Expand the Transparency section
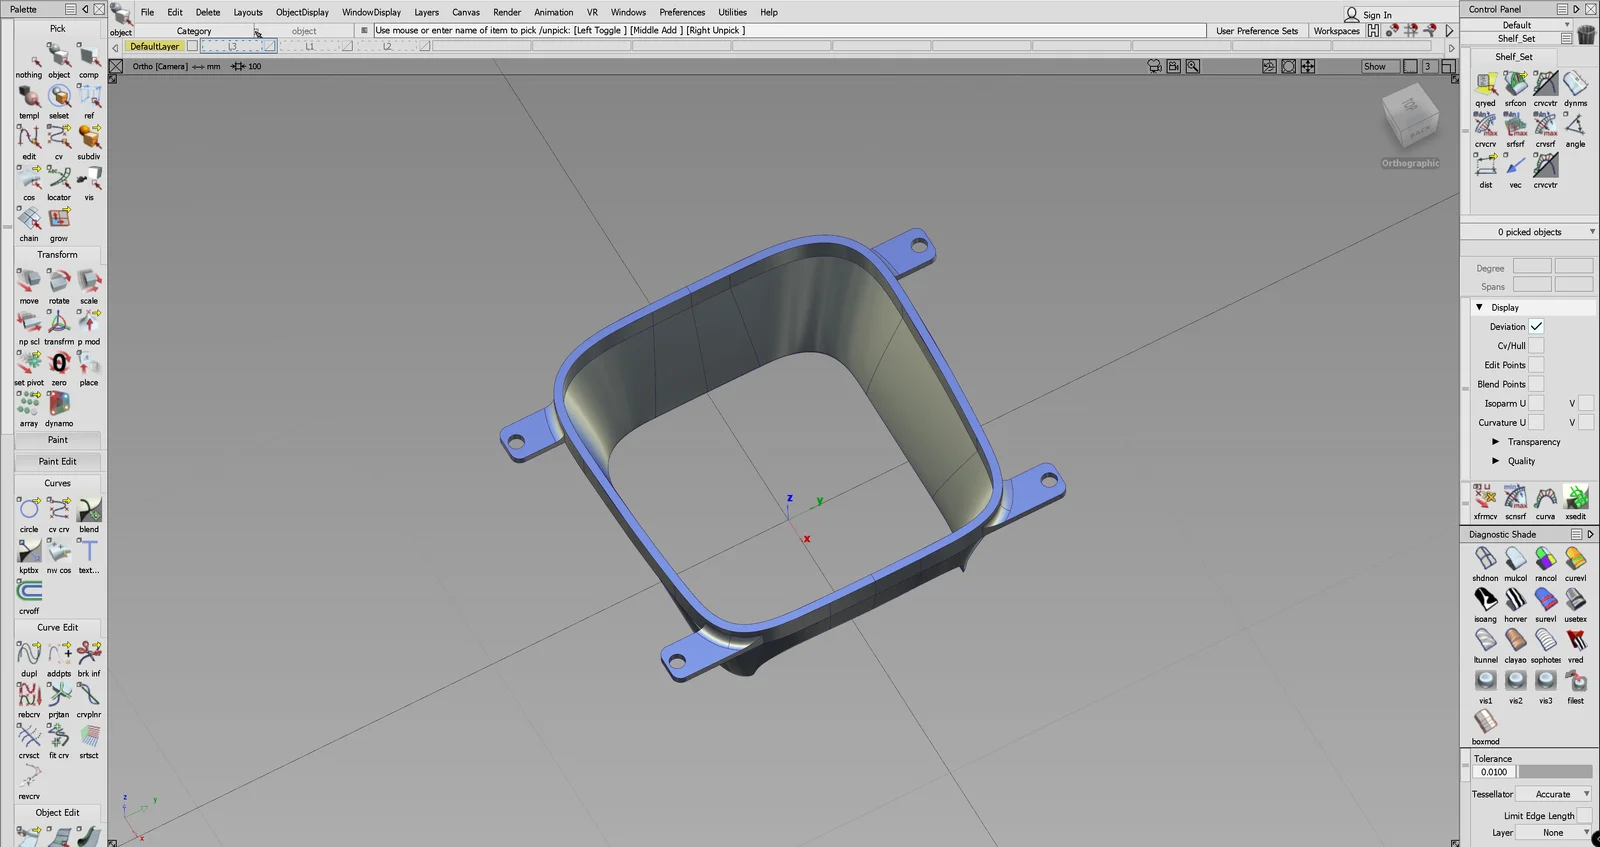This screenshot has height=847, width=1600. [1496, 442]
